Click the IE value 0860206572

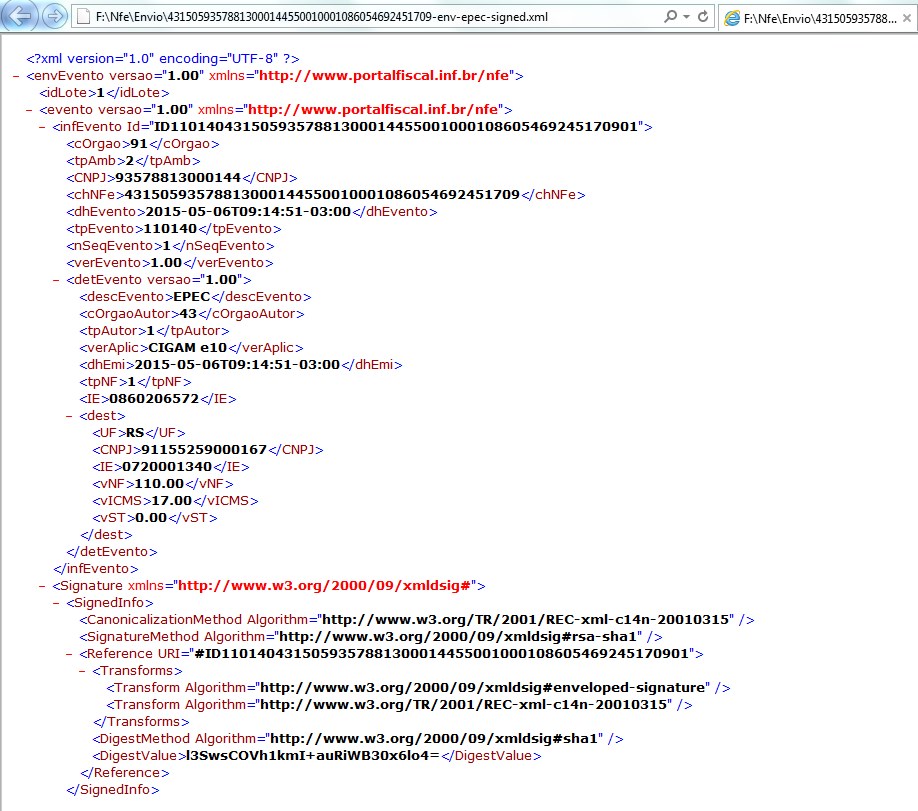click(x=154, y=398)
